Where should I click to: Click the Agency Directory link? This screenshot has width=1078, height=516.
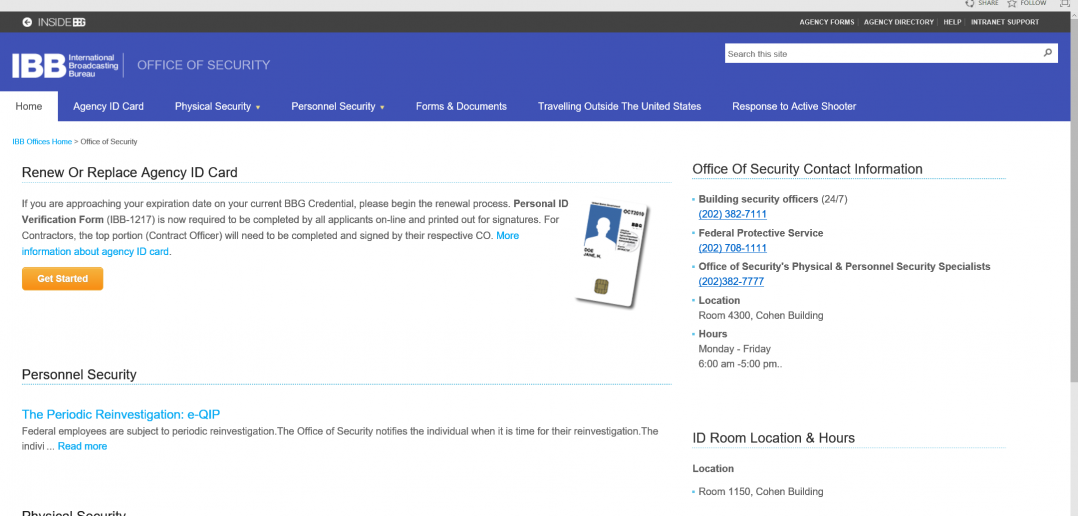tap(899, 22)
